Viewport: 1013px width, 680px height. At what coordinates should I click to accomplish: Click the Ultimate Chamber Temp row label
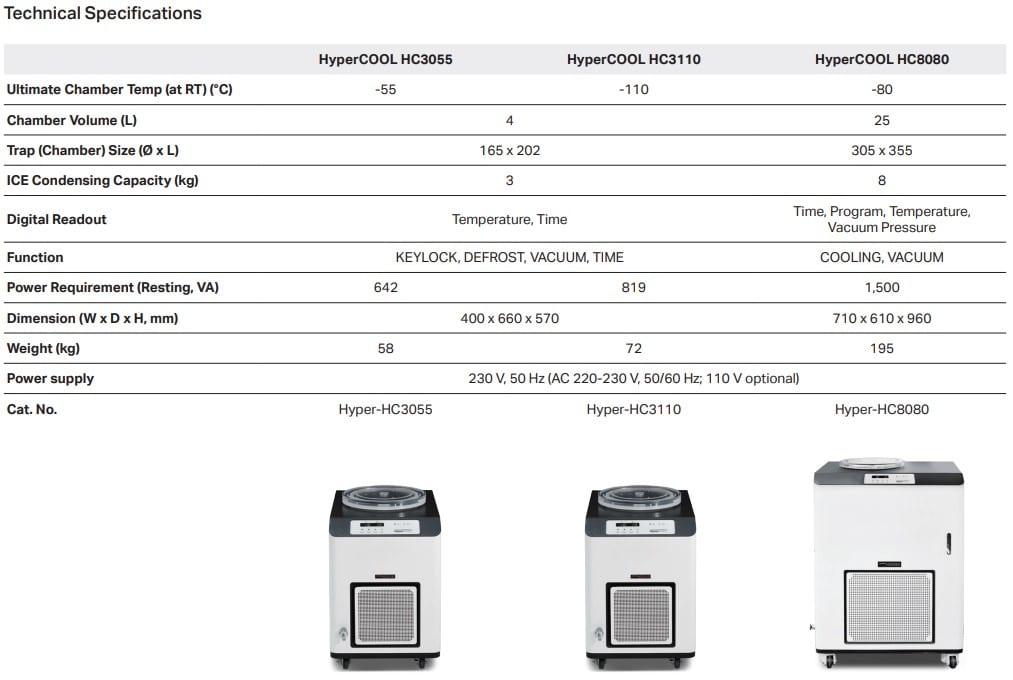[119, 90]
